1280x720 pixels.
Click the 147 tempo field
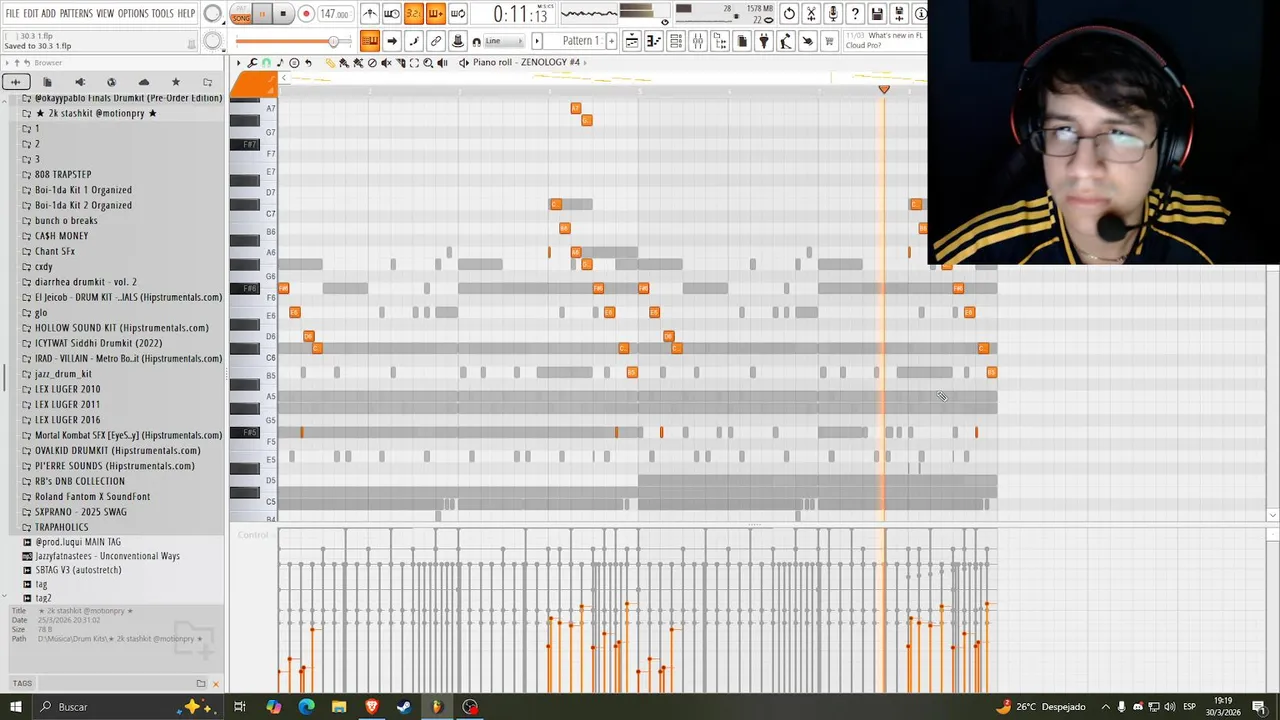point(334,14)
